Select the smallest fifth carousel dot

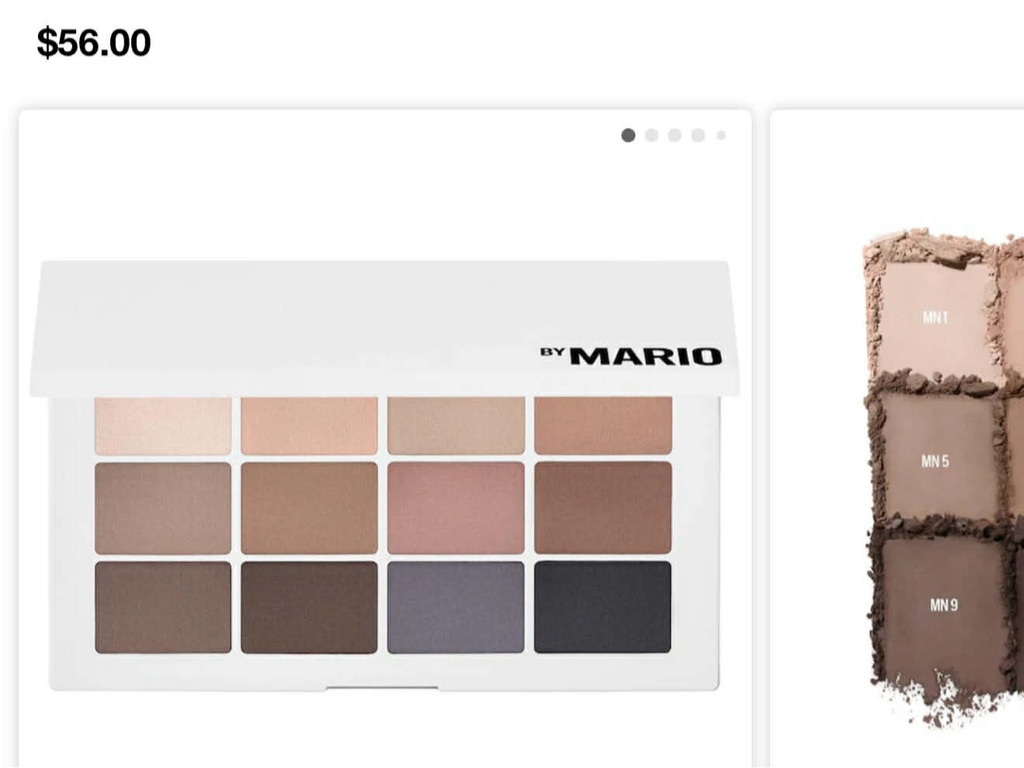click(x=721, y=135)
